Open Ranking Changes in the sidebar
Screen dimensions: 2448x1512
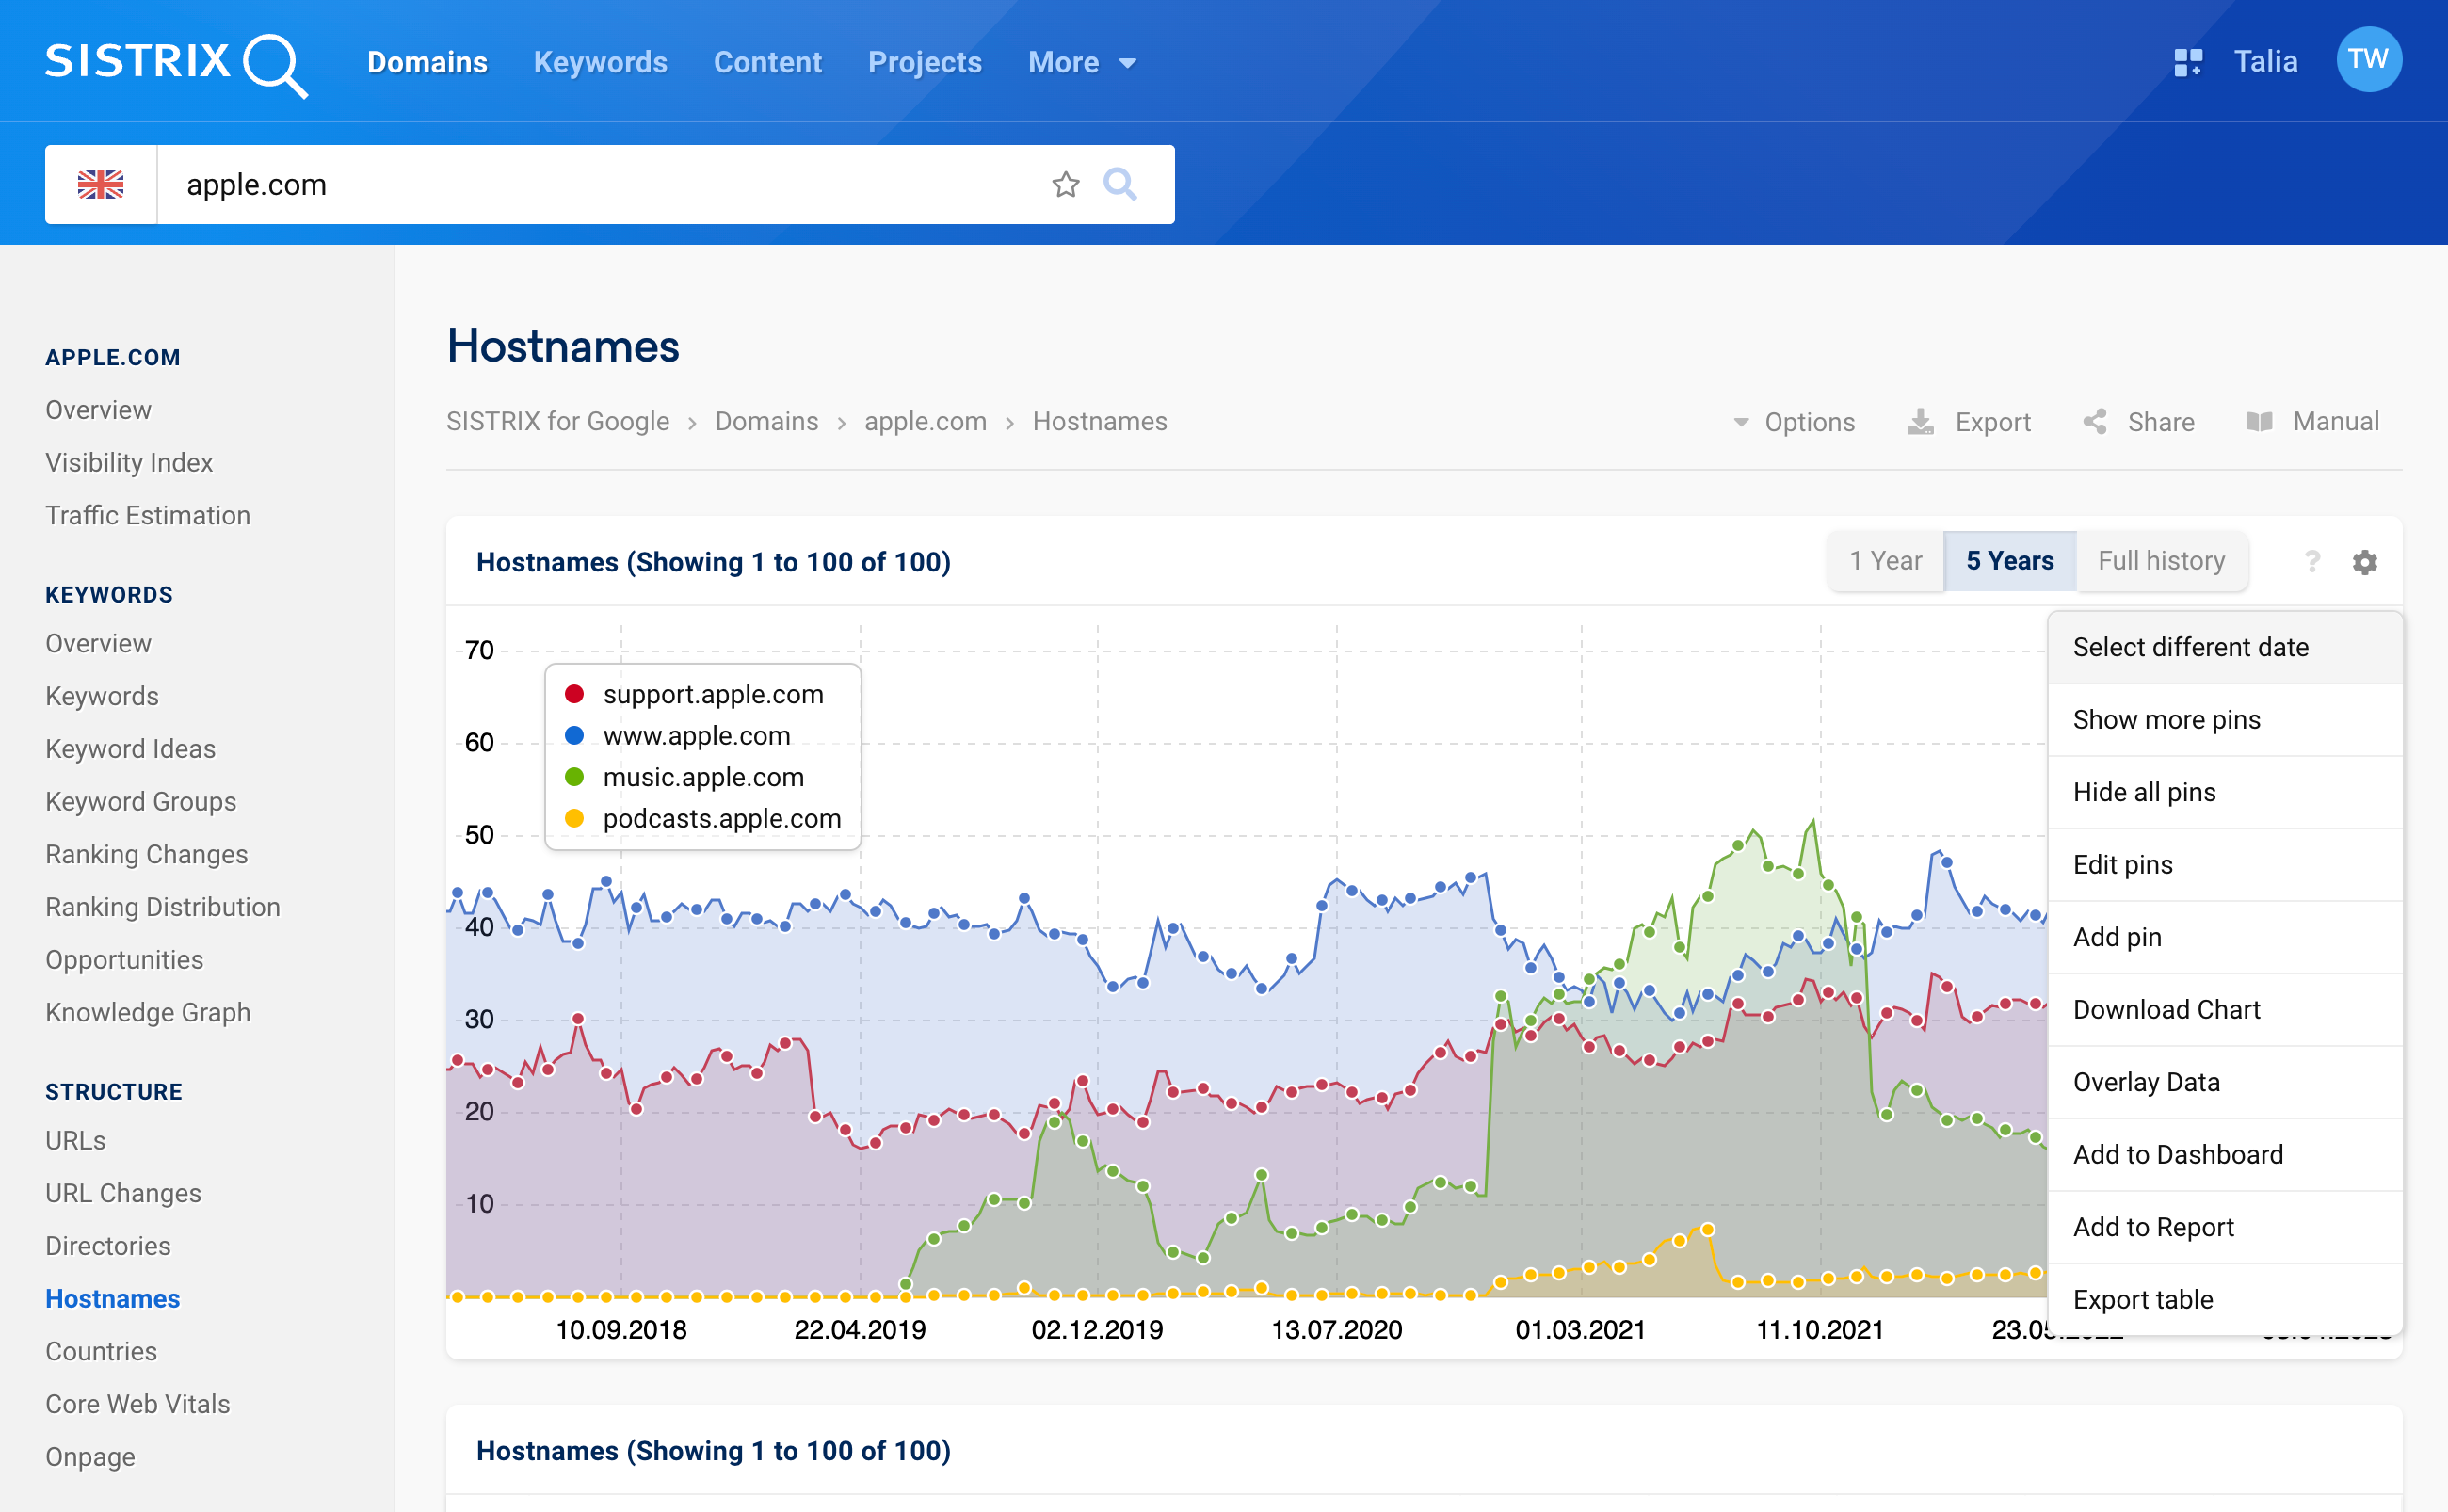click(x=147, y=855)
